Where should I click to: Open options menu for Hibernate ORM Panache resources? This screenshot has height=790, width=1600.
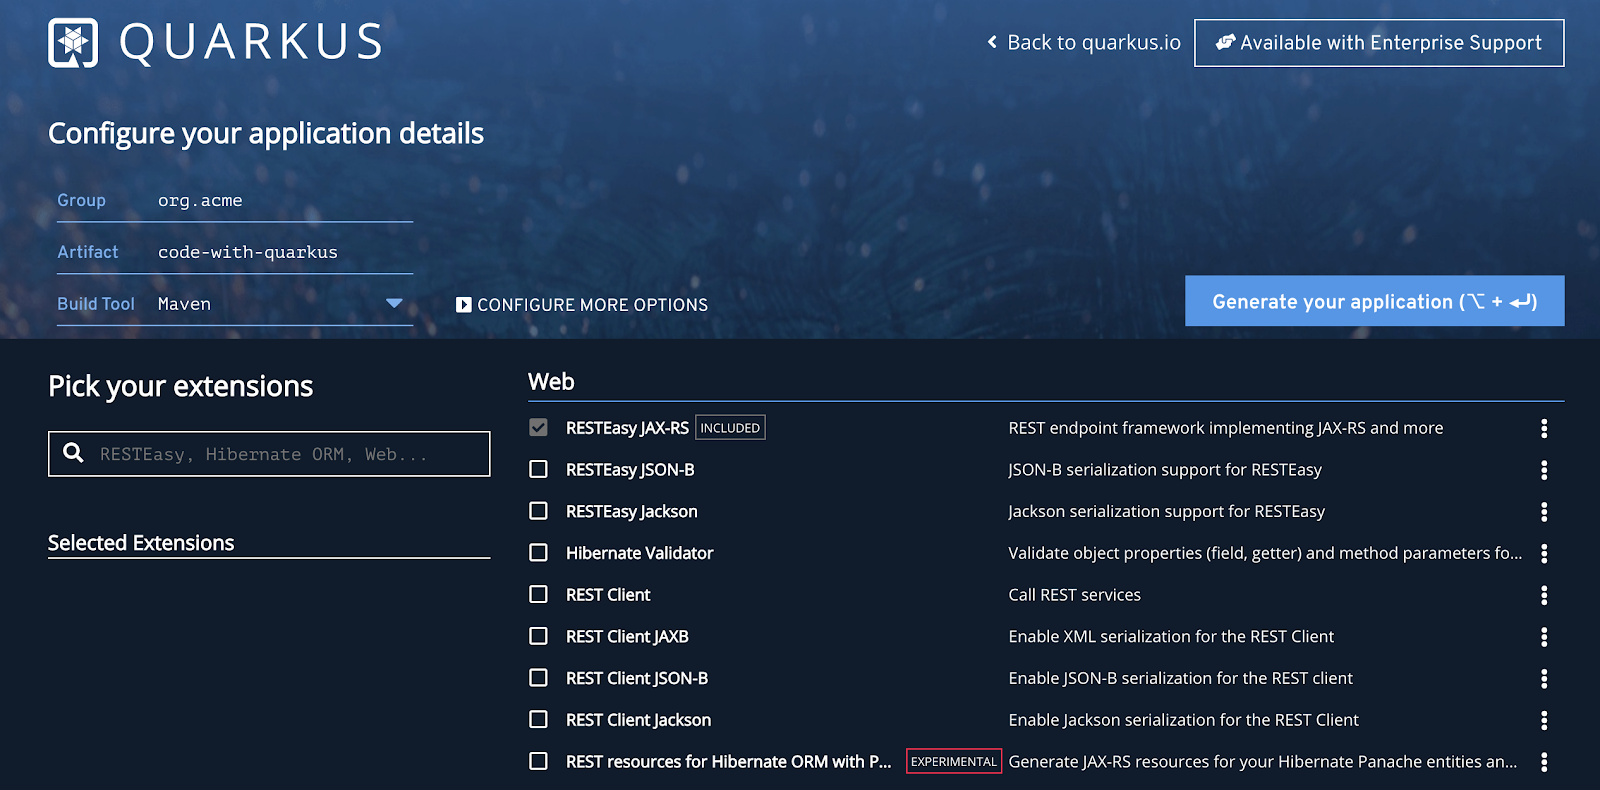point(1544,762)
